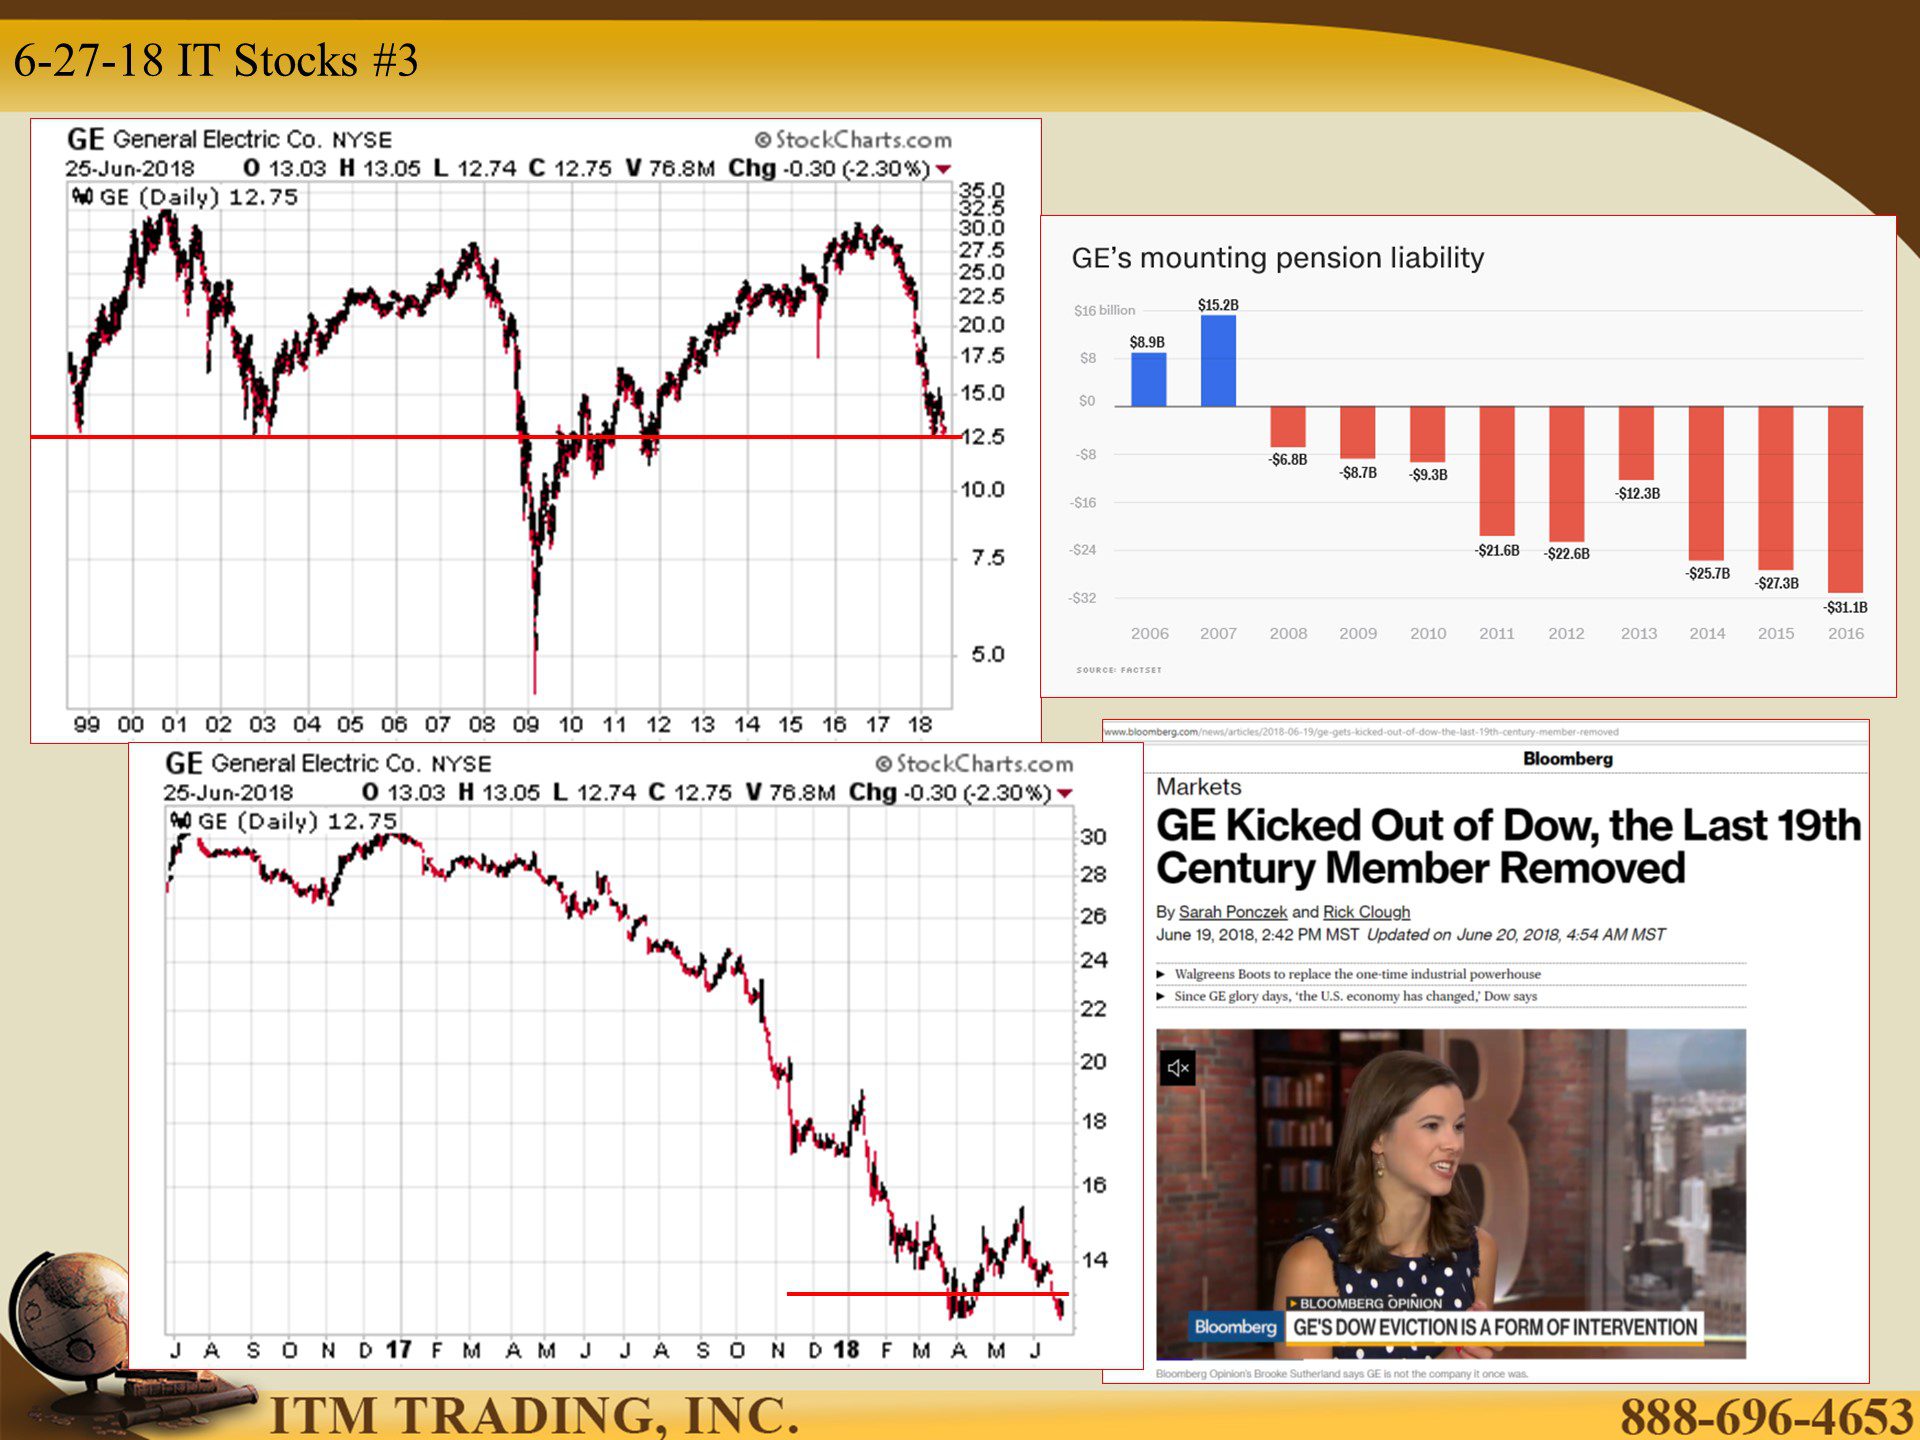Screen dimensions: 1920x1440
Task: Click the -$31.1B bar for 2016
Action: (1845, 500)
